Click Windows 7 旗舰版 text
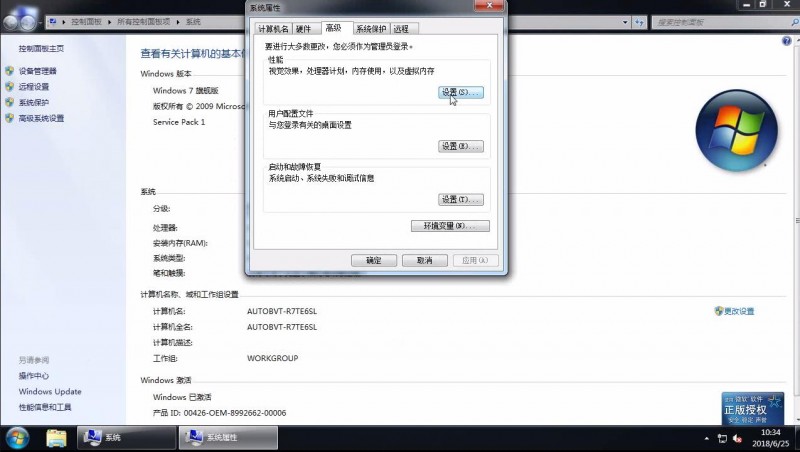 click(x=186, y=91)
